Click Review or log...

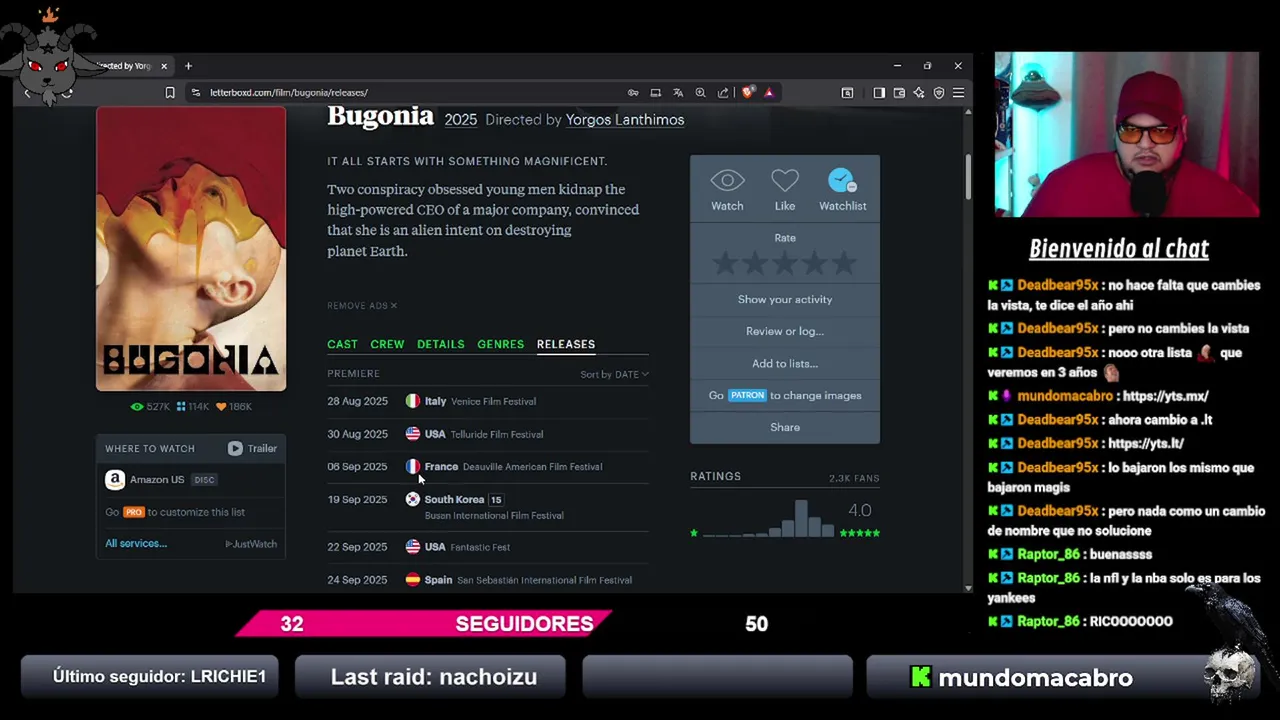pyautogui.click(x=785, y=331)
